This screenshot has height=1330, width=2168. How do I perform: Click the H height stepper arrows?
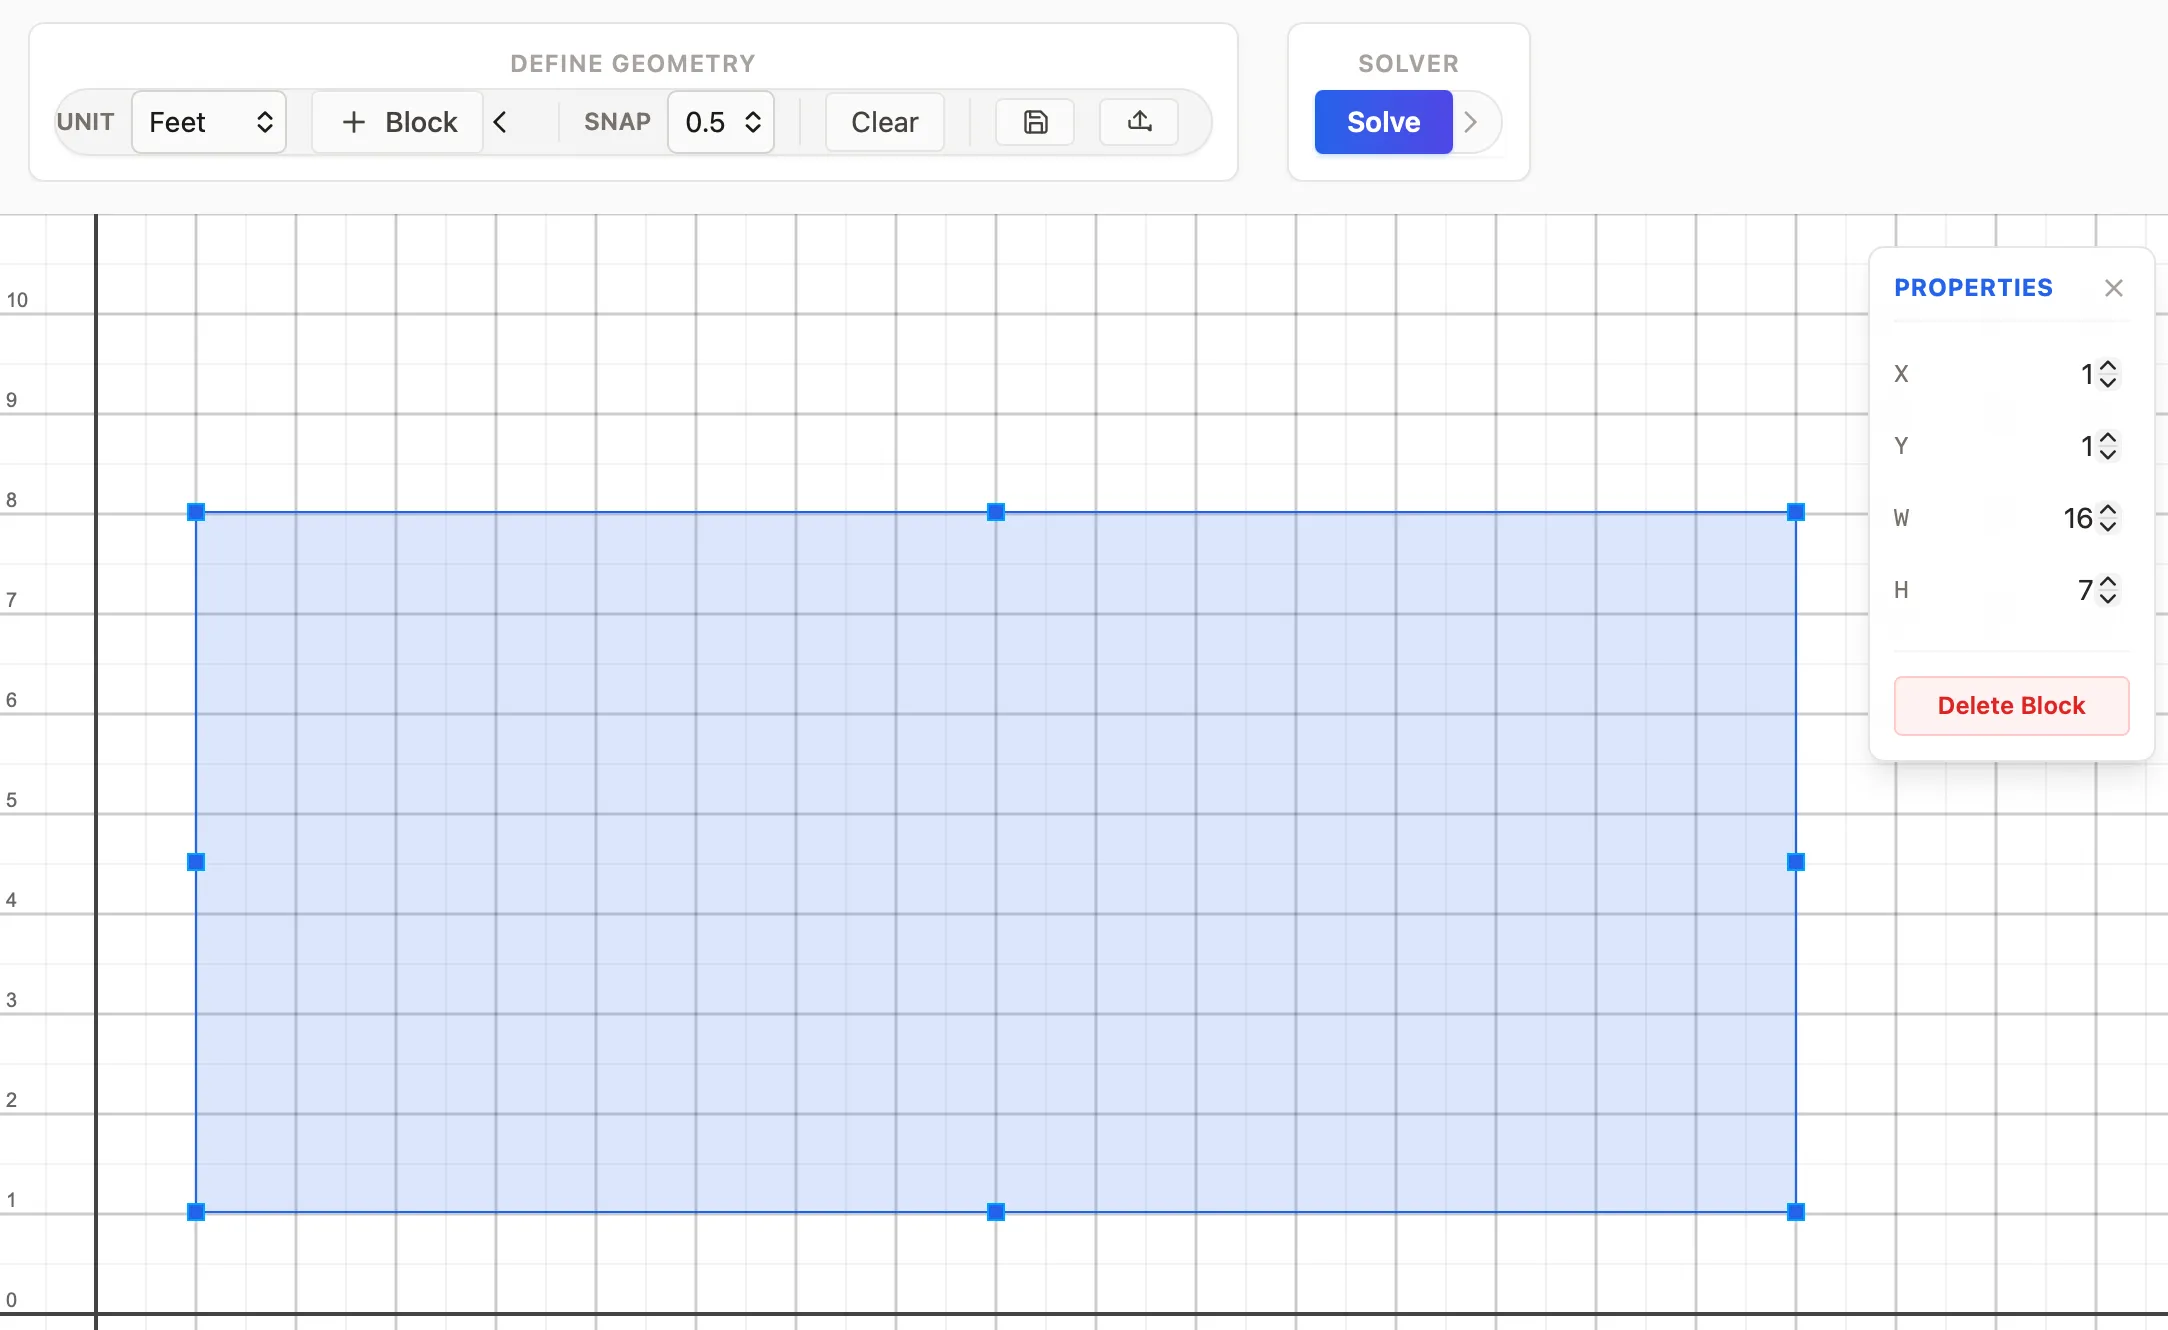pos(2108,590)
